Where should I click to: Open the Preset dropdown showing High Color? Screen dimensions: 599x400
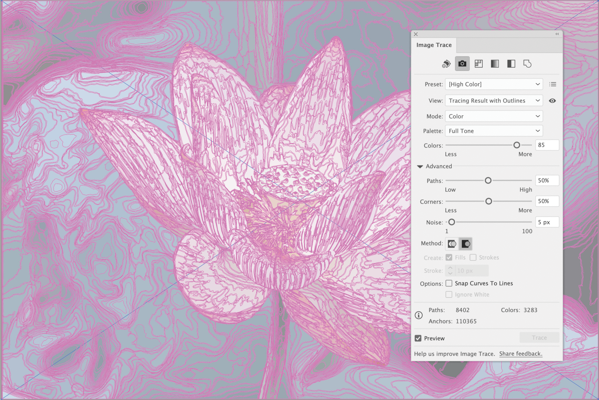pos(494,84)
